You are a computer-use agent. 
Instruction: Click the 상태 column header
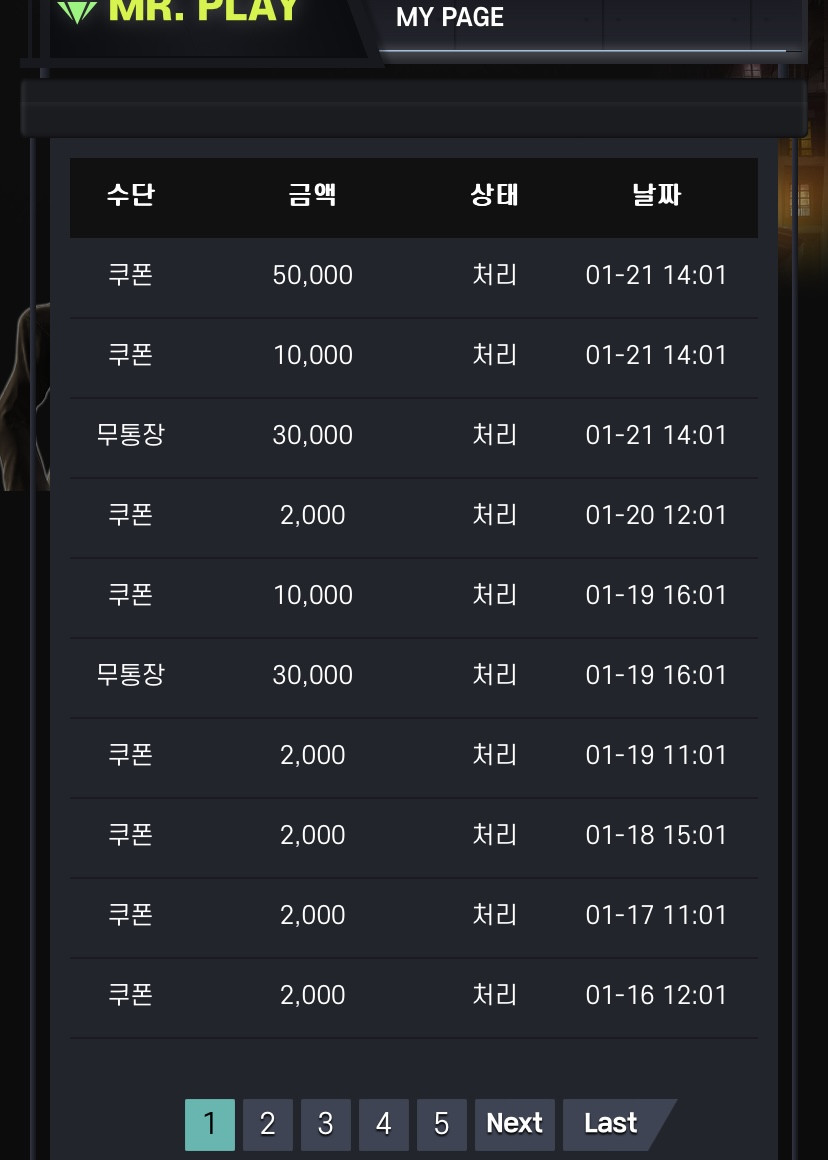point(494,195)
